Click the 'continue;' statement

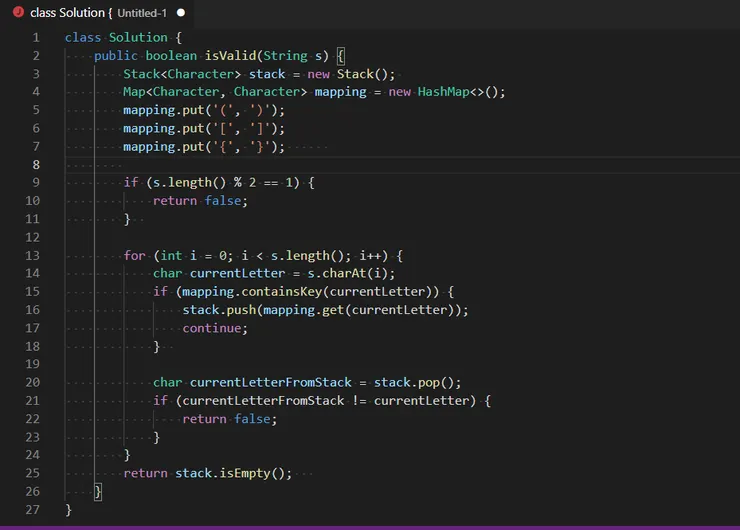click(215, 328)
